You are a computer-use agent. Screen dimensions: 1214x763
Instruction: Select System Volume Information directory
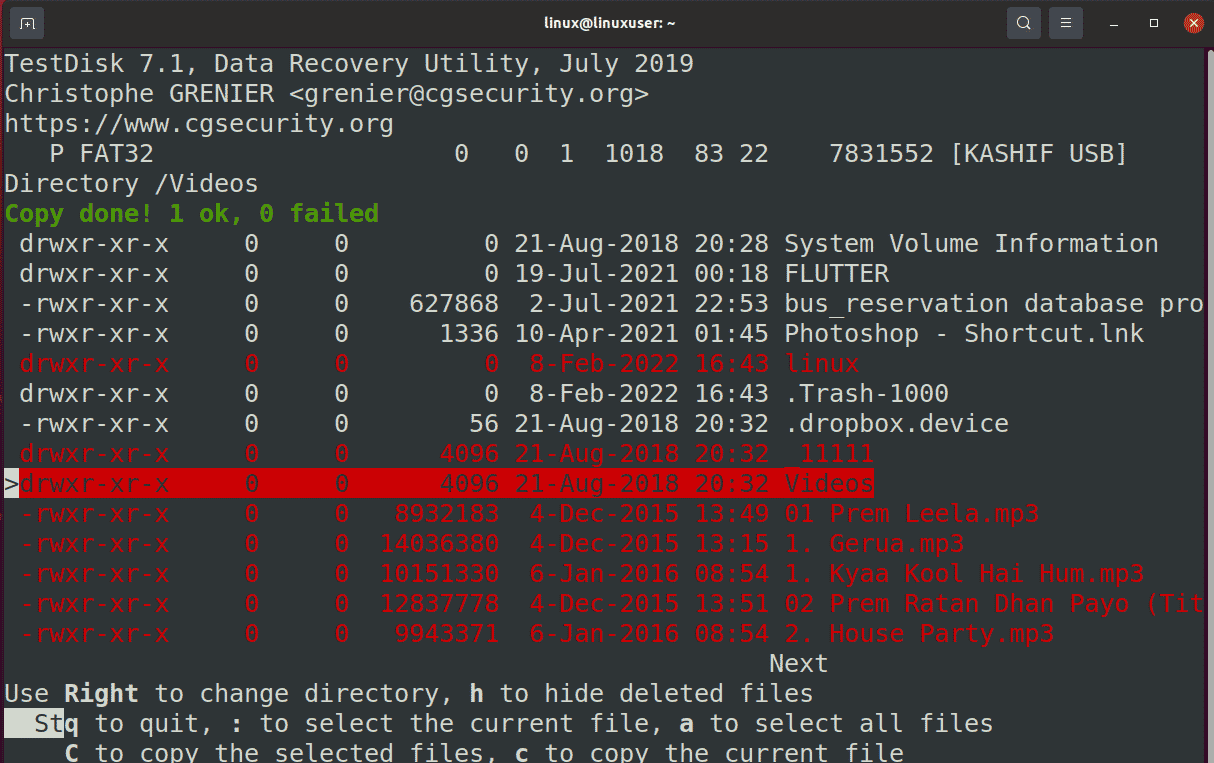point(971,244)
